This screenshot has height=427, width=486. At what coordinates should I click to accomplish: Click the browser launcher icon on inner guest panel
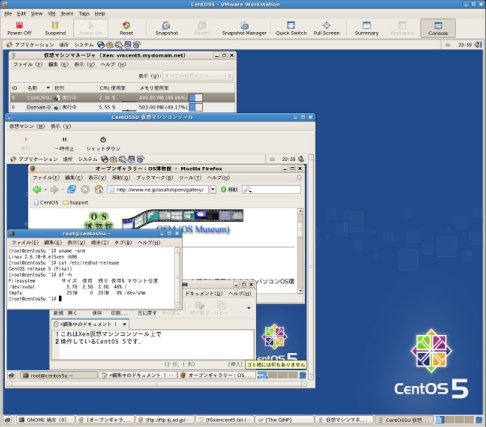pos(105,159)
